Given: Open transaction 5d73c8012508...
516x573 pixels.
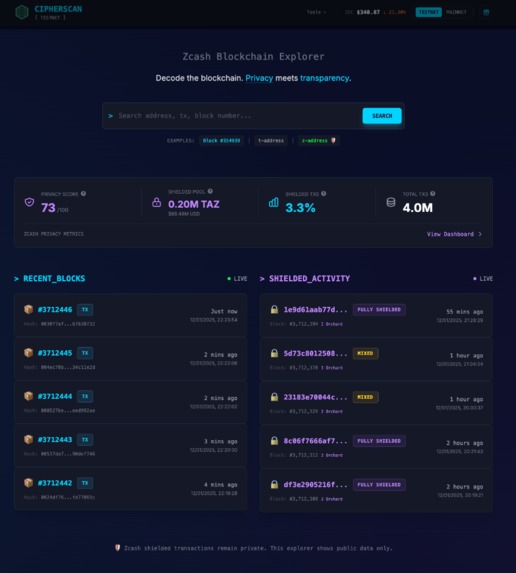Looking at the screenshot, I should (x=315, y=353).
